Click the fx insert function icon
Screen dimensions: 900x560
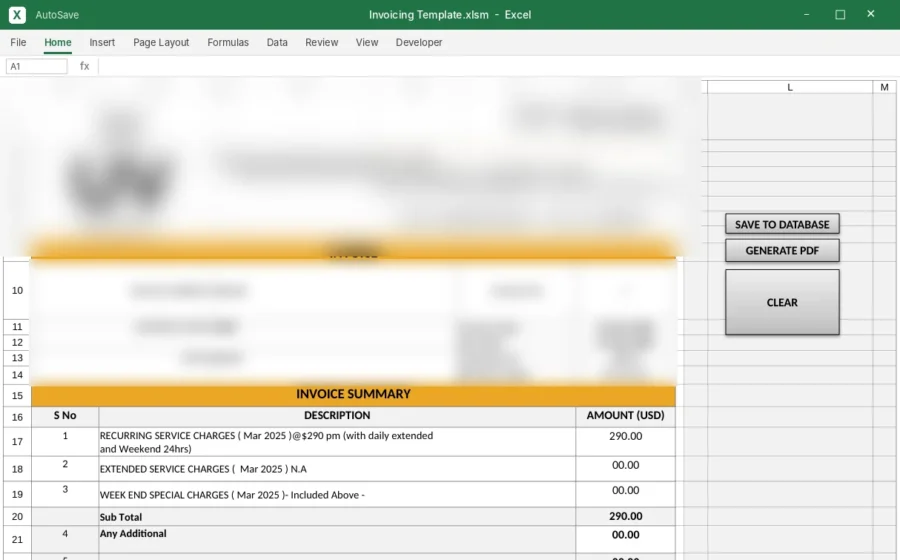click(x=84, y=66)
